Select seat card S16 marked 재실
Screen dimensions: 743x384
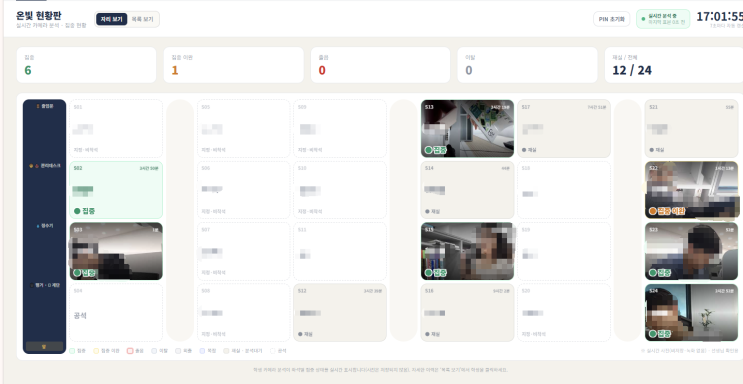click(467, 312)
